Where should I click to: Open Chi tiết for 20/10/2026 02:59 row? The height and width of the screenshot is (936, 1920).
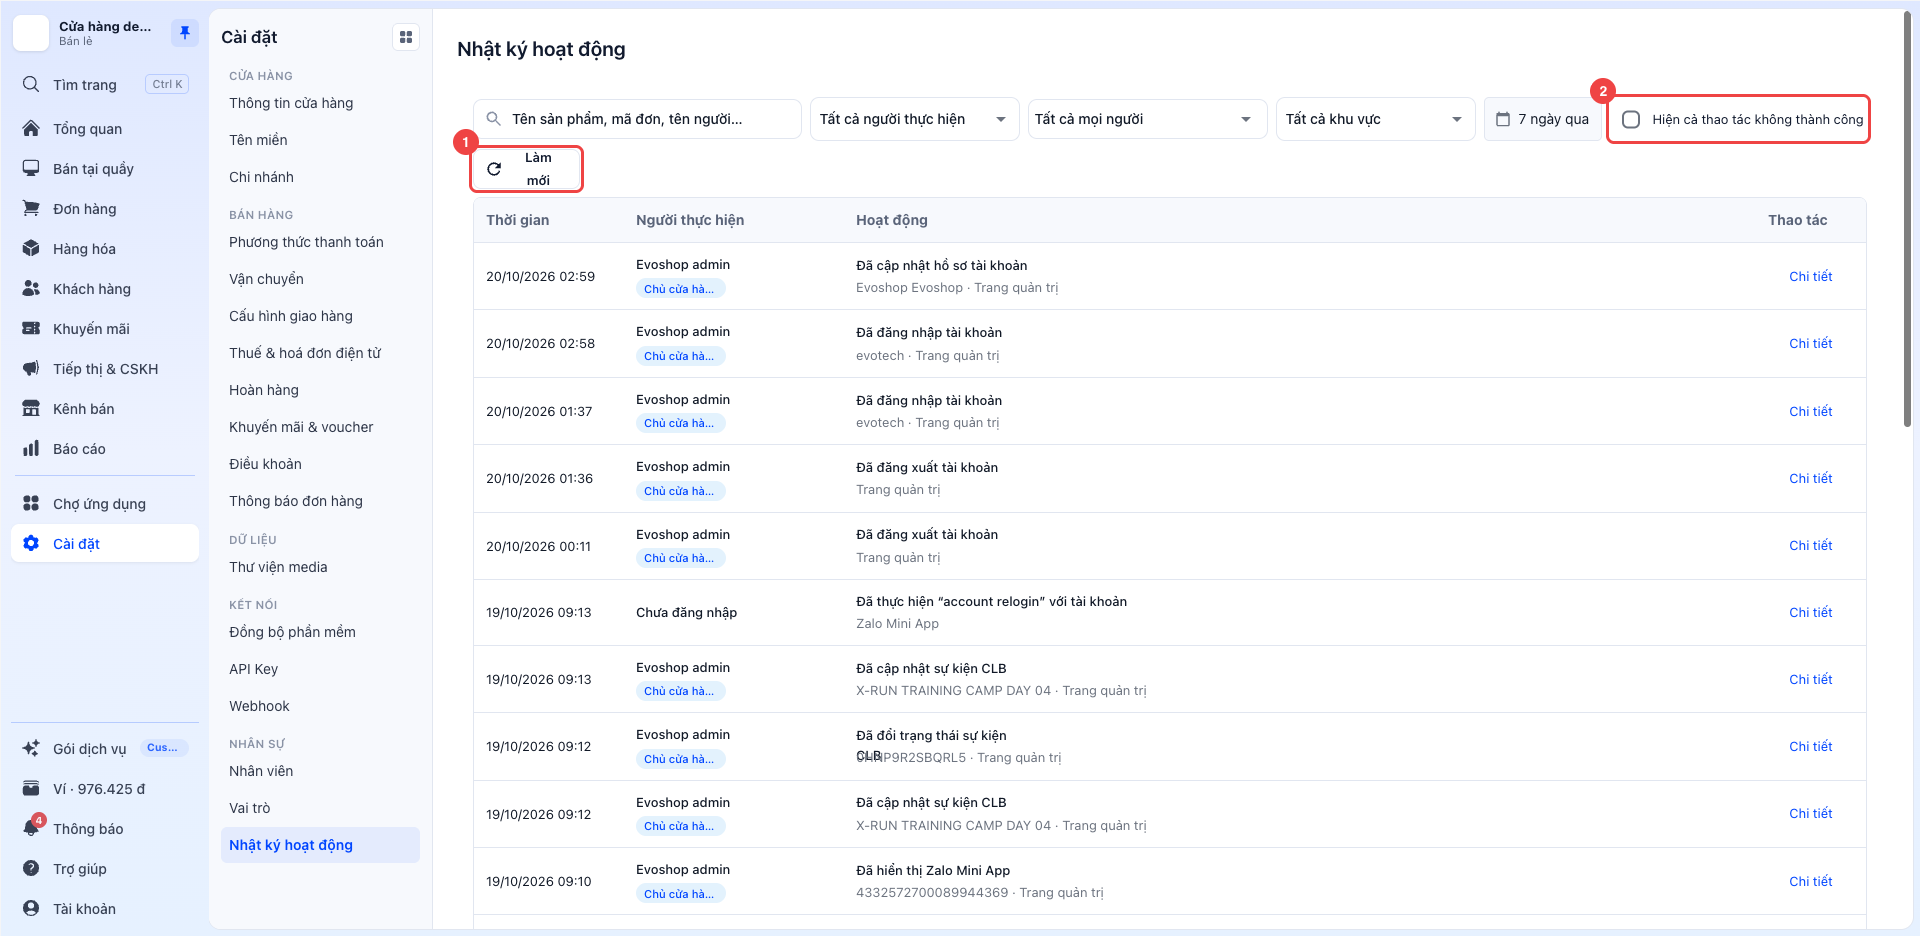pyautogui.click(x=1810, y=277)
